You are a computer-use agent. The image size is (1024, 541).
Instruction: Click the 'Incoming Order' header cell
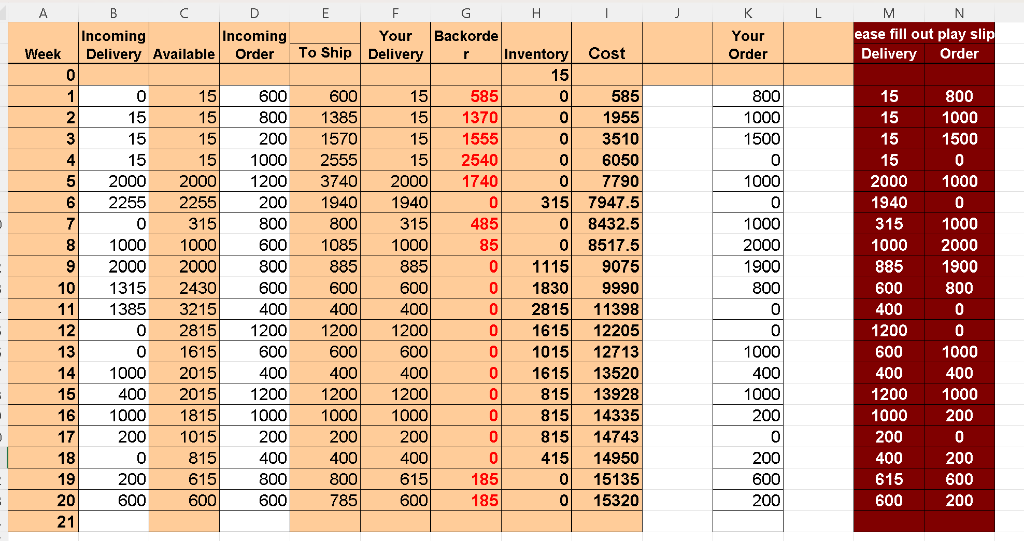[255, 43]
